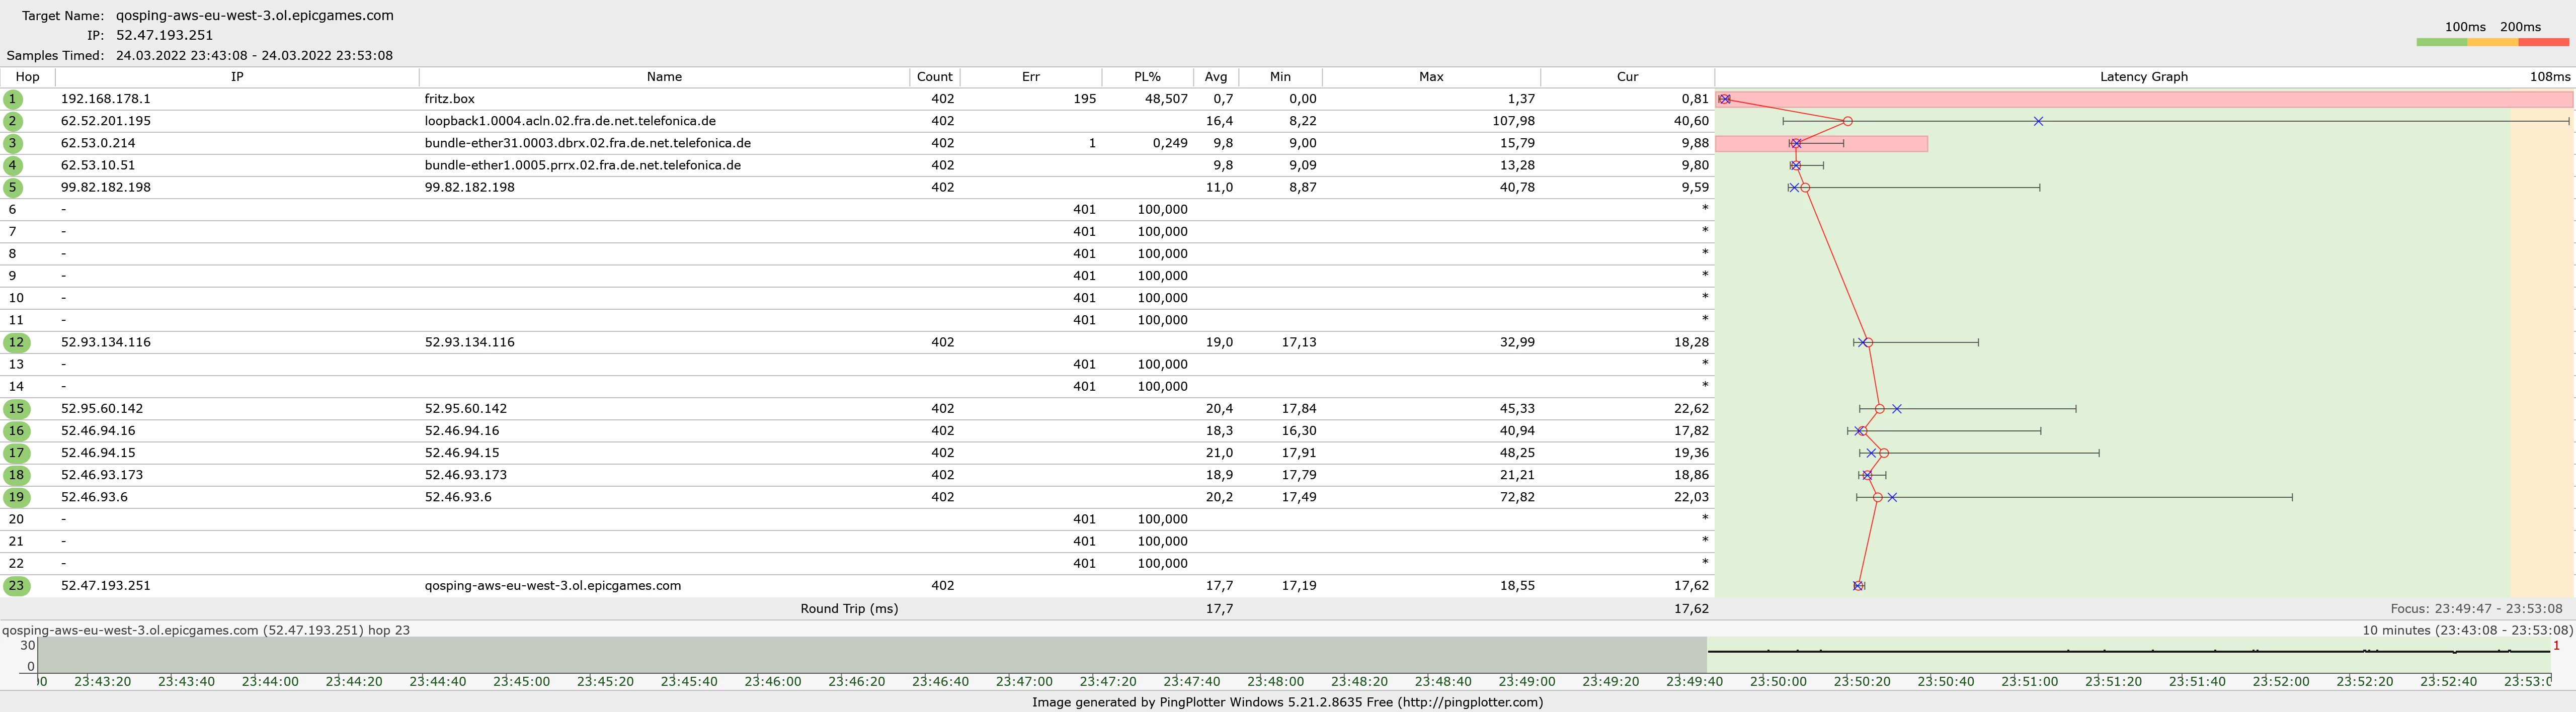This screenshot has width=2576, height=712.
Task: Click the final hop 23 green circle
Action: pos(16,586)
